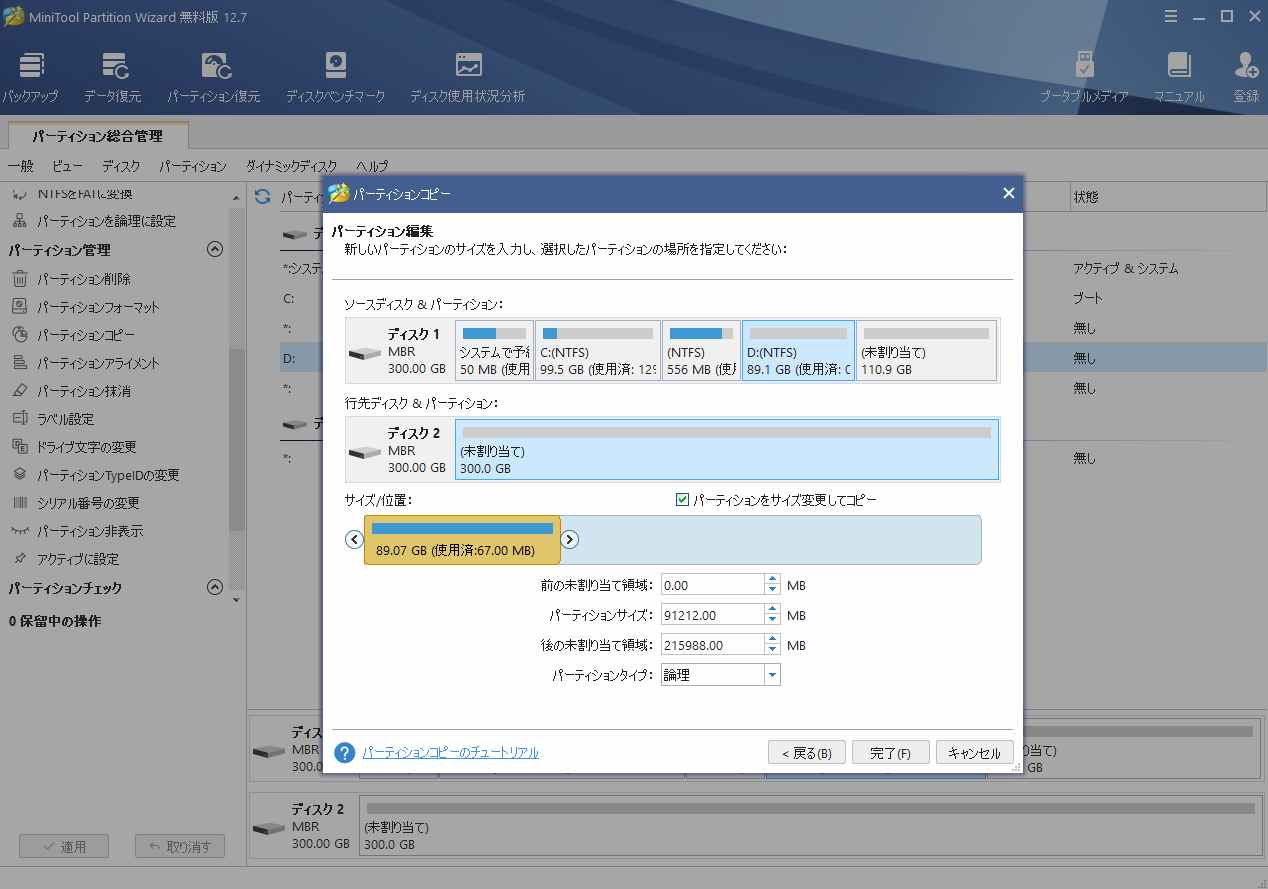Click the パーティションサイズ input field
The height and width of the screenshot is (889, 1268).
click(712, 614)
